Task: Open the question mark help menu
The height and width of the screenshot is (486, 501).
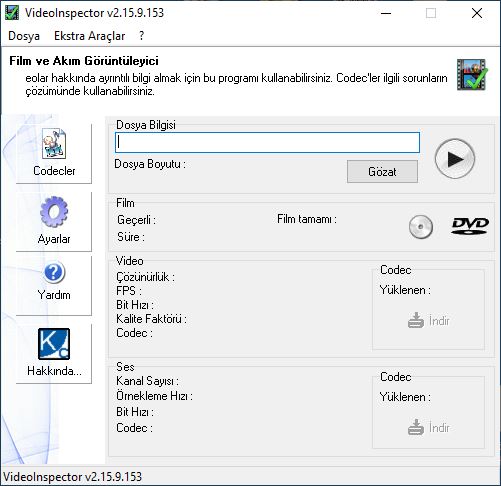Action: (142, 36)
